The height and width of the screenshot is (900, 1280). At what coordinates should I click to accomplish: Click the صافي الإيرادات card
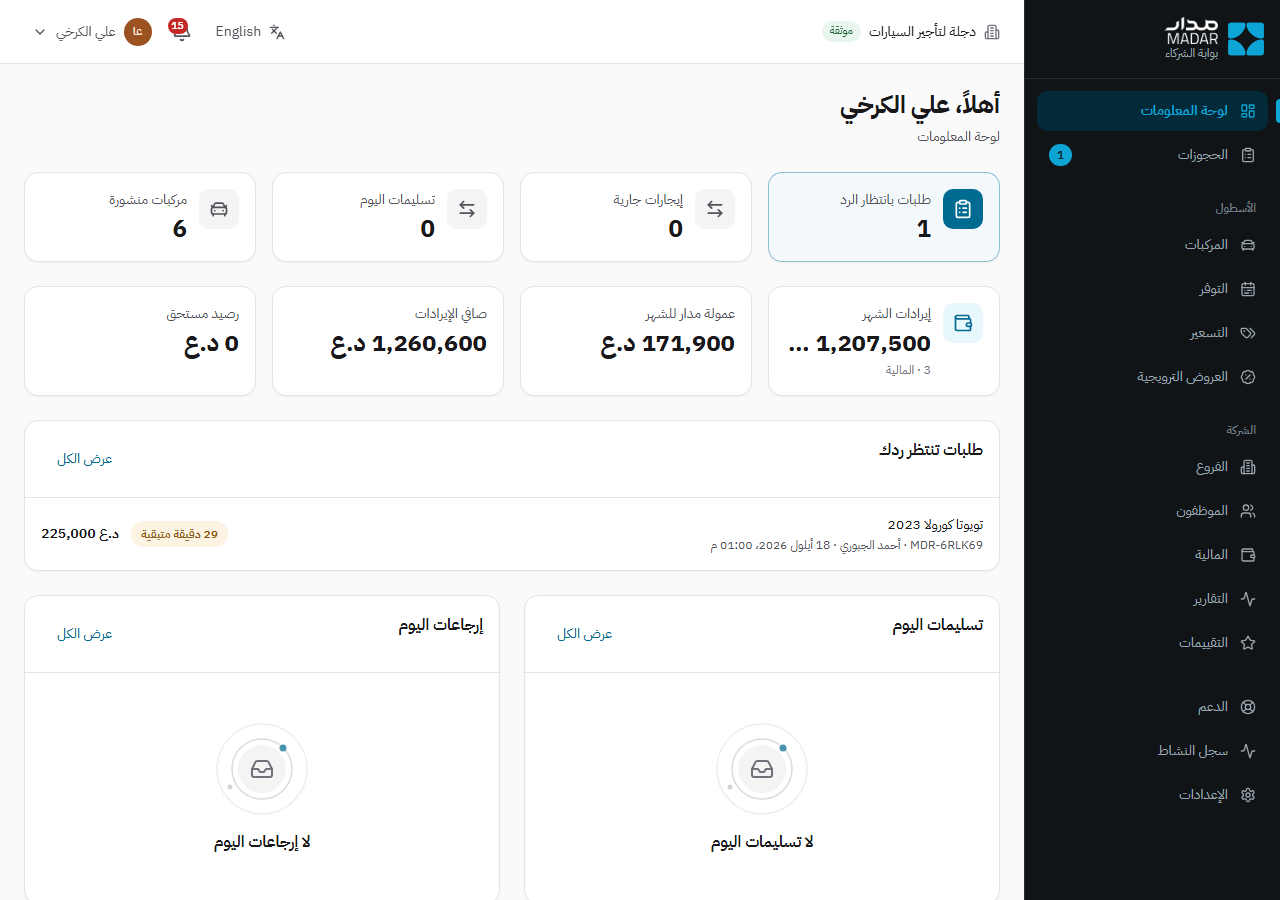pyautogui.click(x=388, y=341)
